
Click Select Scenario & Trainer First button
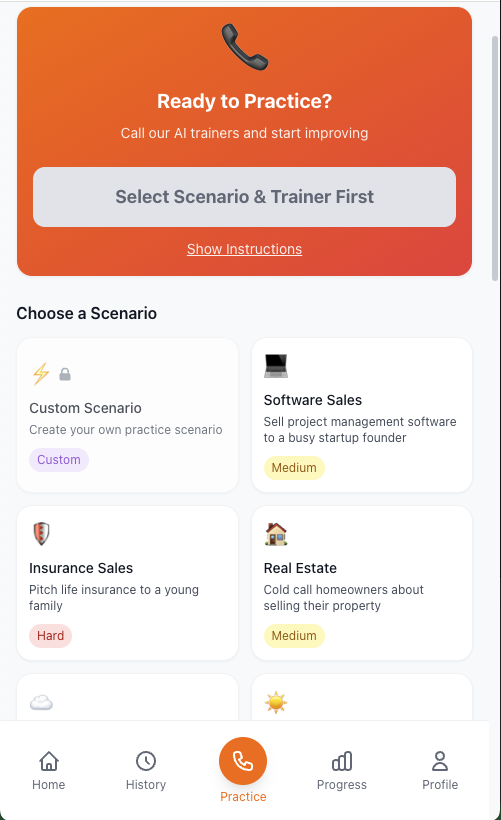(x=244, y=197)
